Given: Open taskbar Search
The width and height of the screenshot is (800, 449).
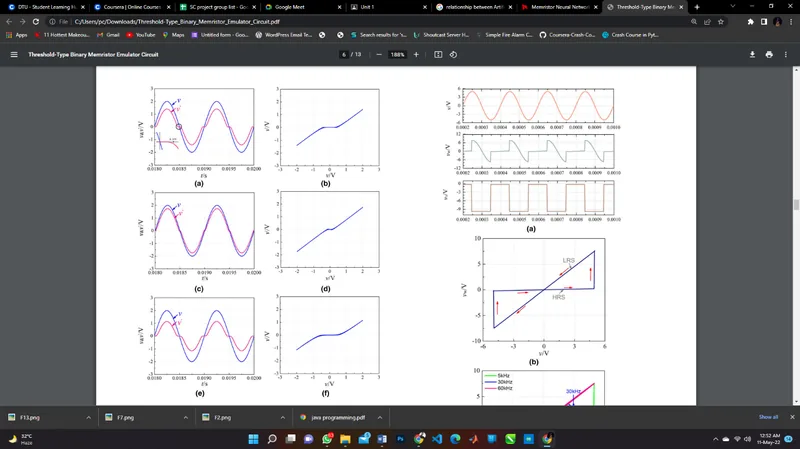Looking at the screenshot, I should point(272,439).
